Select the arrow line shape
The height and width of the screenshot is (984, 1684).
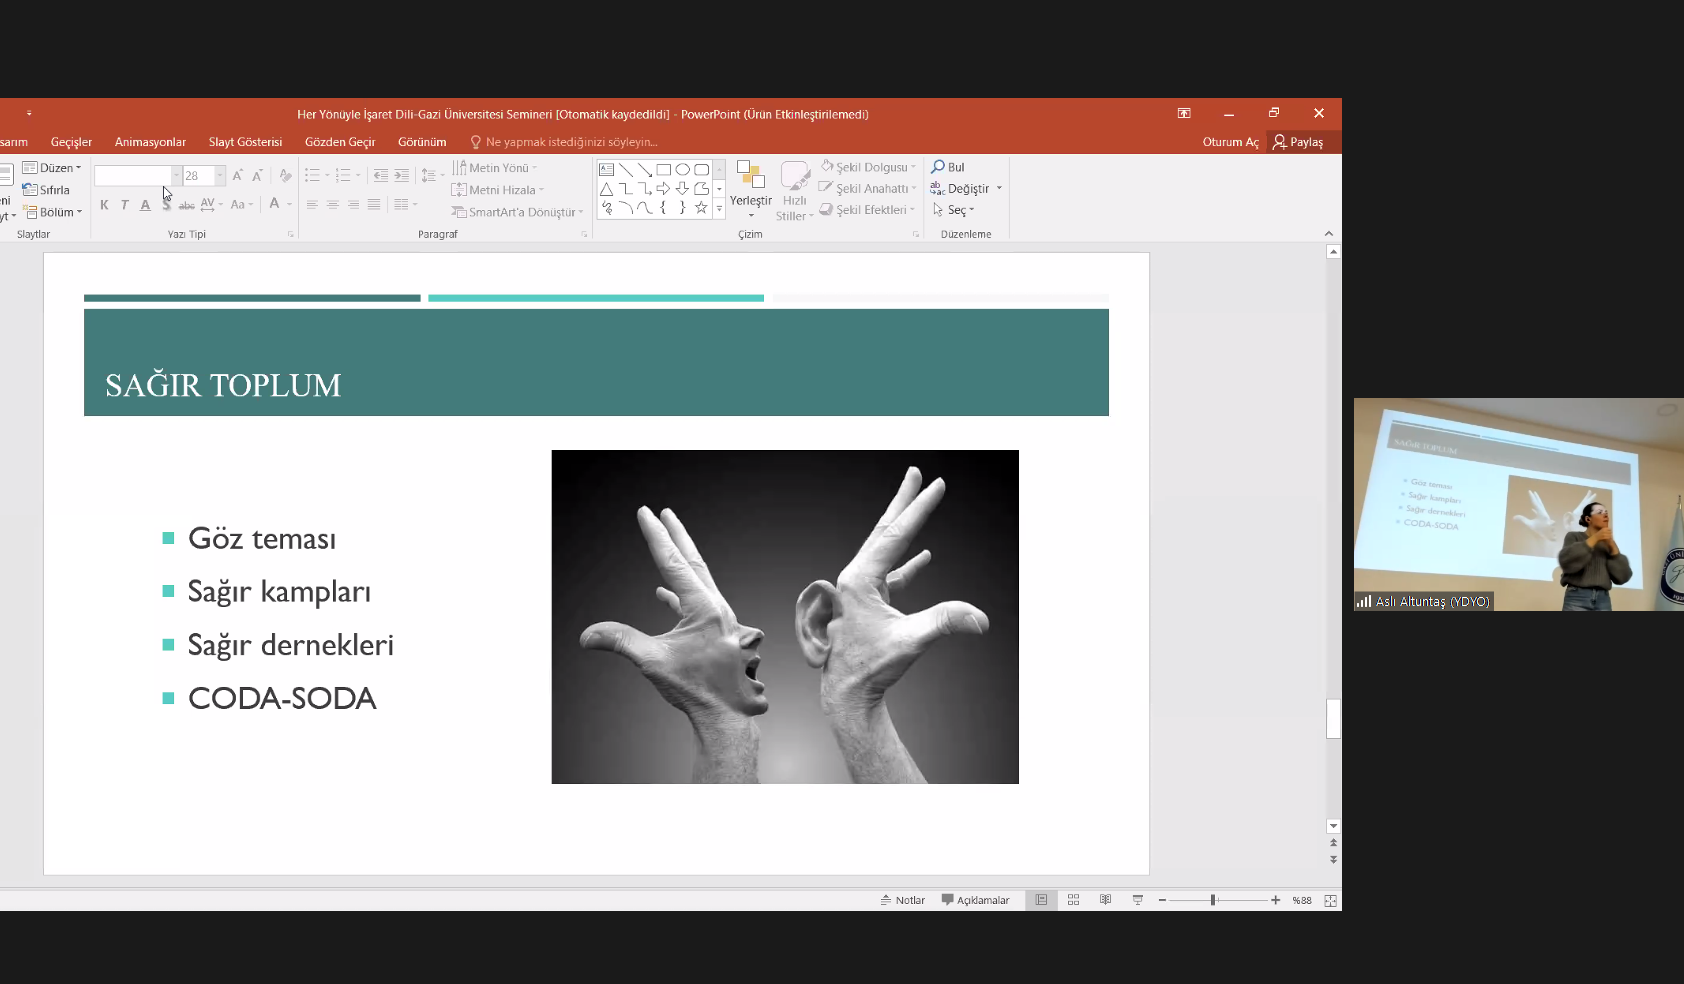[x=644, y=169]
